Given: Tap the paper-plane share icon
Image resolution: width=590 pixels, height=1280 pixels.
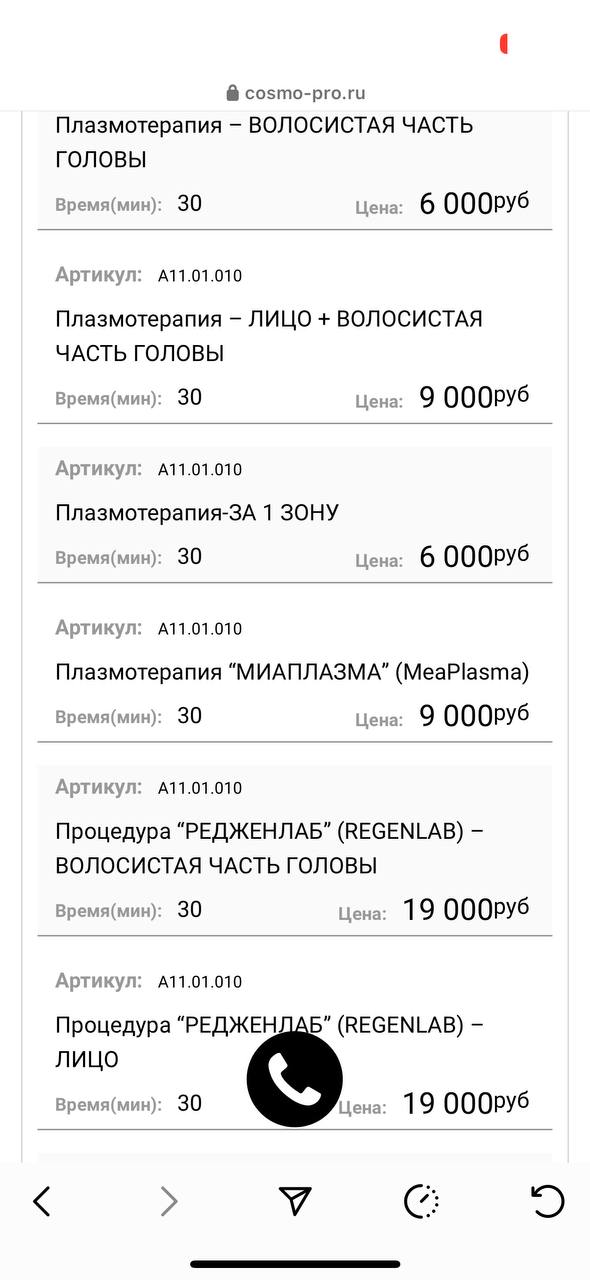Looking at the screenshot, I should (x=295, y=1201).
